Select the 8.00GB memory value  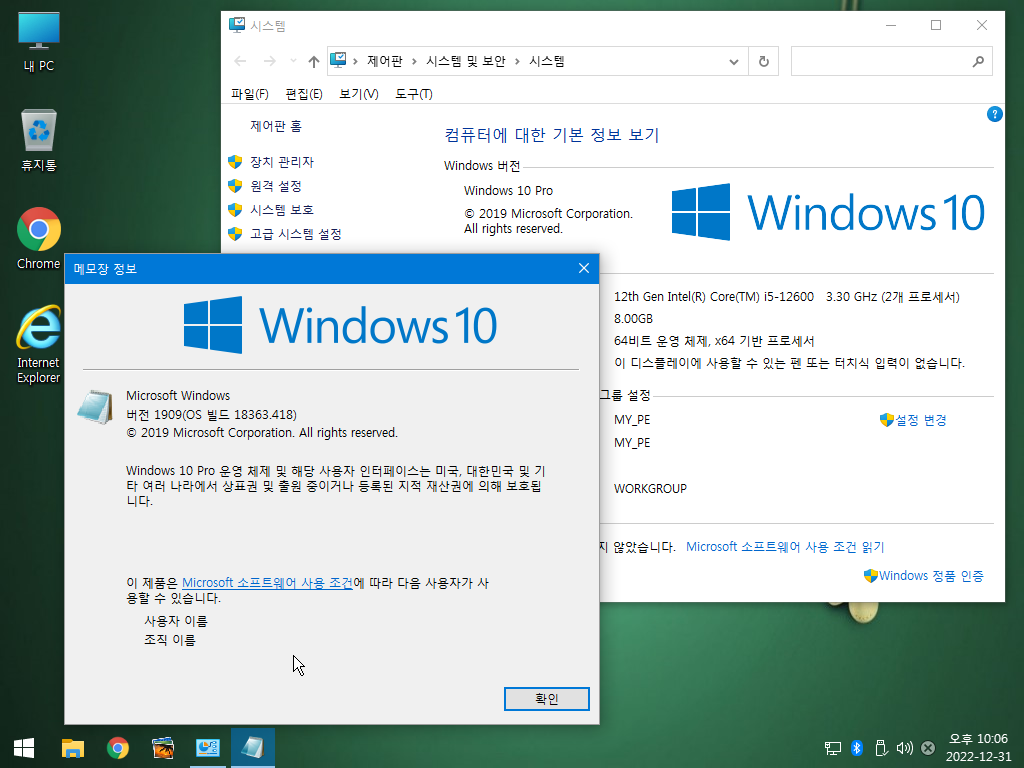coord(633,319)
